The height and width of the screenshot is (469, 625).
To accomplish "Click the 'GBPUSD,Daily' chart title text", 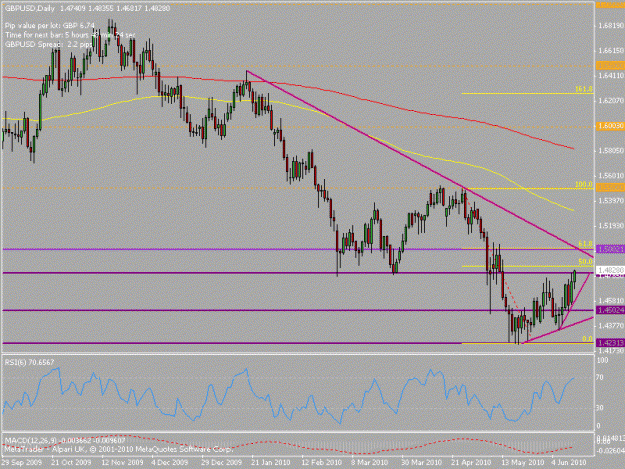I will click(x=31, y=8).
